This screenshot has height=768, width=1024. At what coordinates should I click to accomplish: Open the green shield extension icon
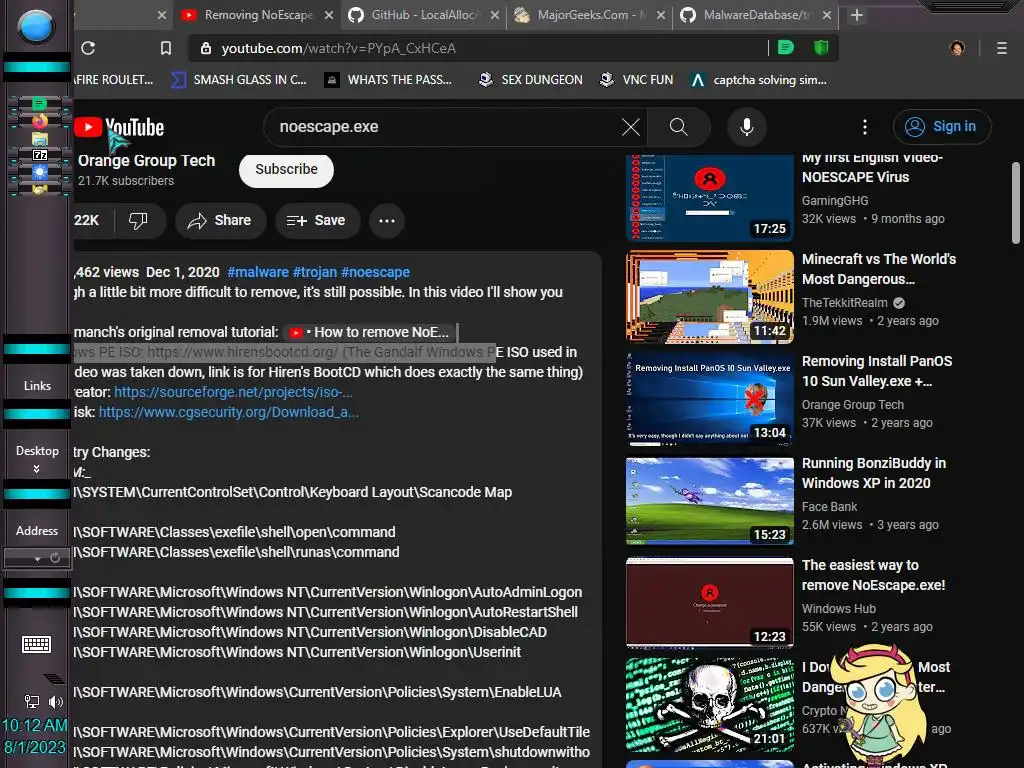820,48
